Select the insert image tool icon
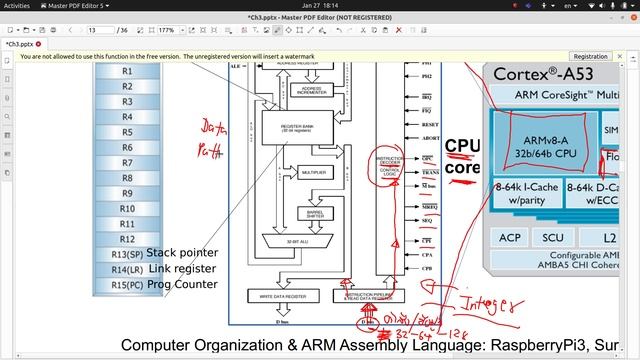Screen dimensions: 640x360 (x=266, y=30)
